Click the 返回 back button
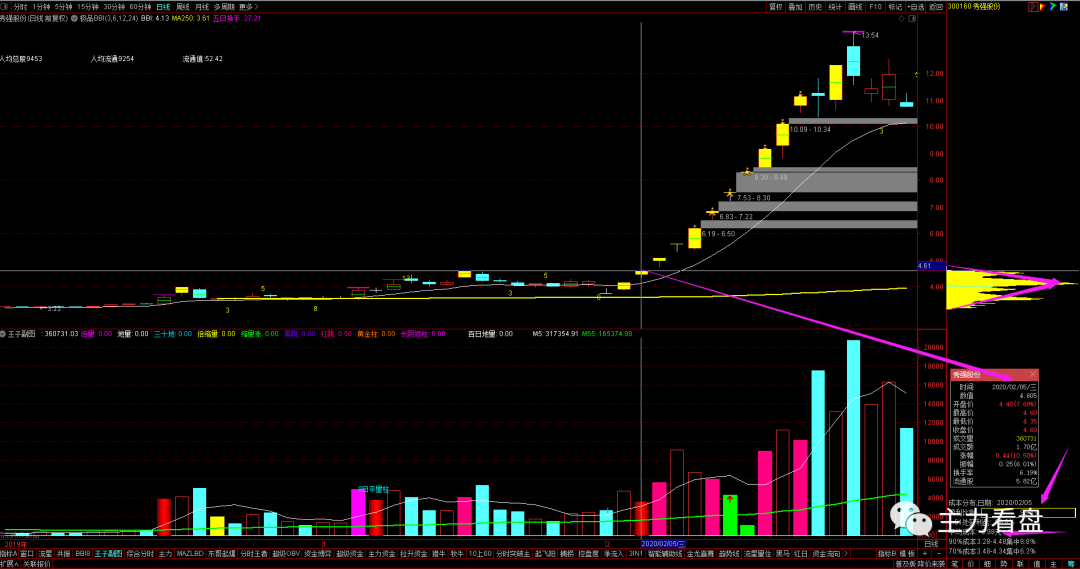 [936, 7]
